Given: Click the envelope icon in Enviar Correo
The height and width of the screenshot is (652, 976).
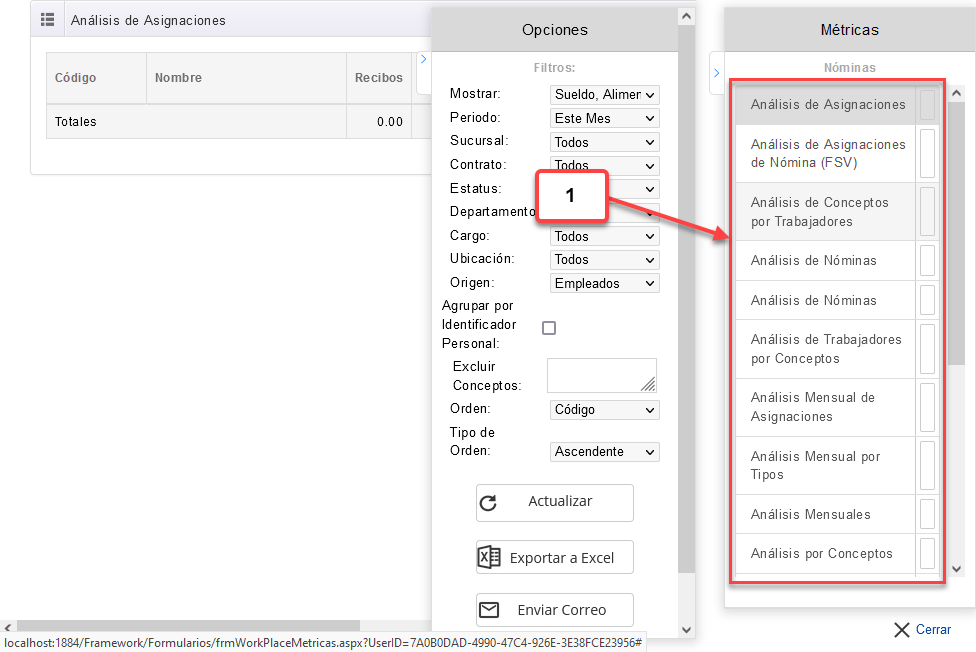Looking at the screenshot, I should tap(488, 610).
